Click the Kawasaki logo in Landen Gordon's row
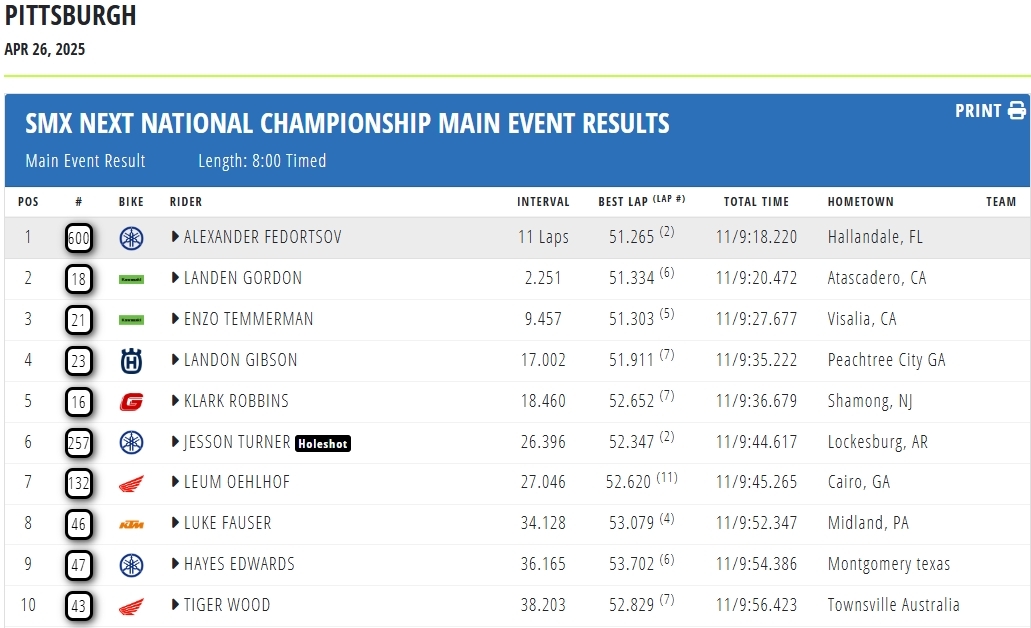 [x=131, y=279]
